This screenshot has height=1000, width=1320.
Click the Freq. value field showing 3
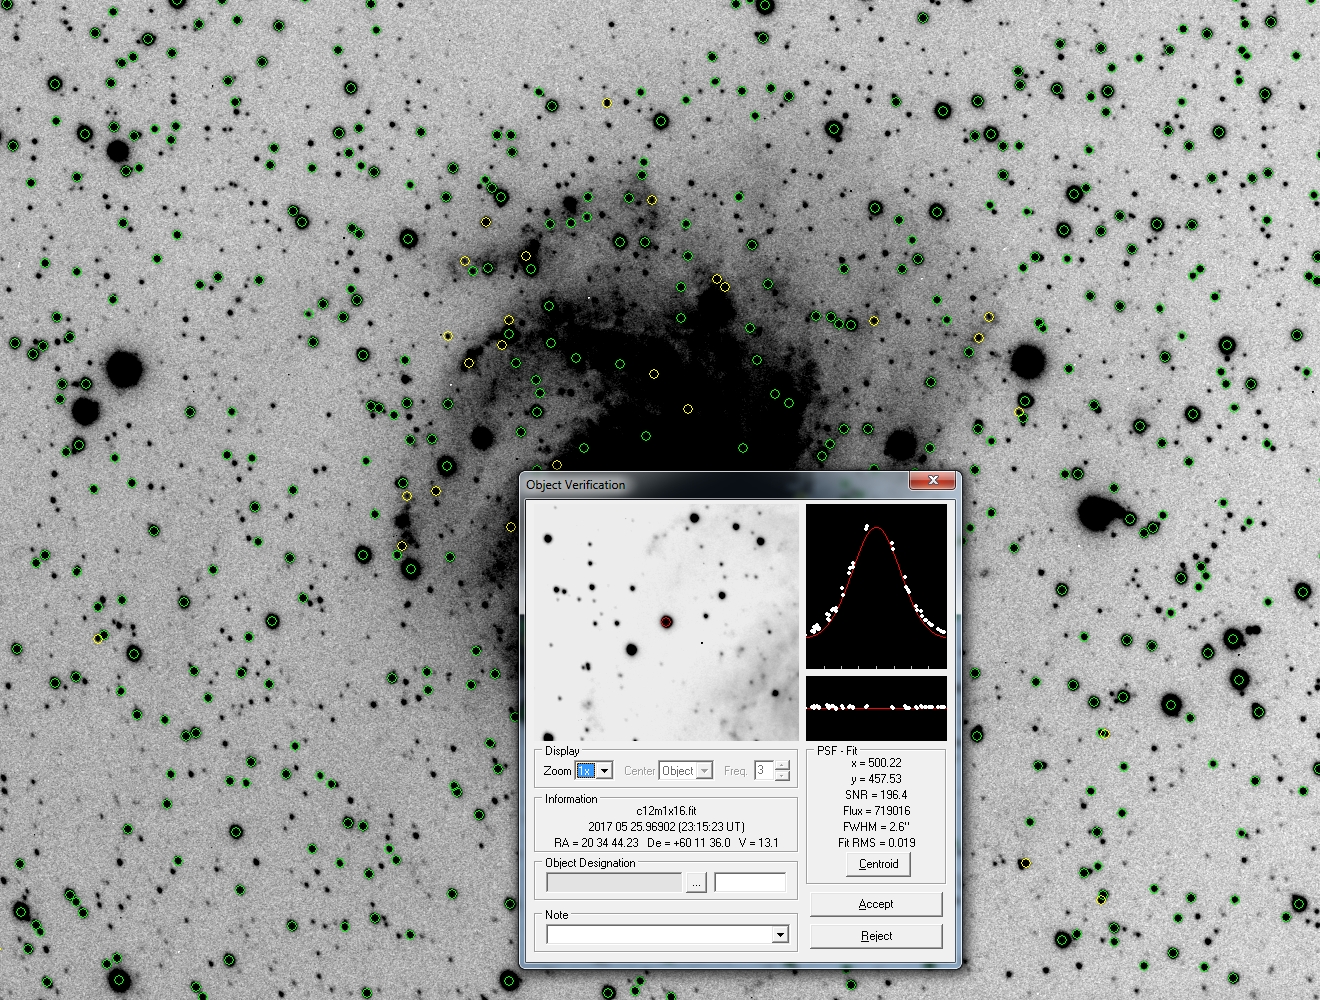763,771
